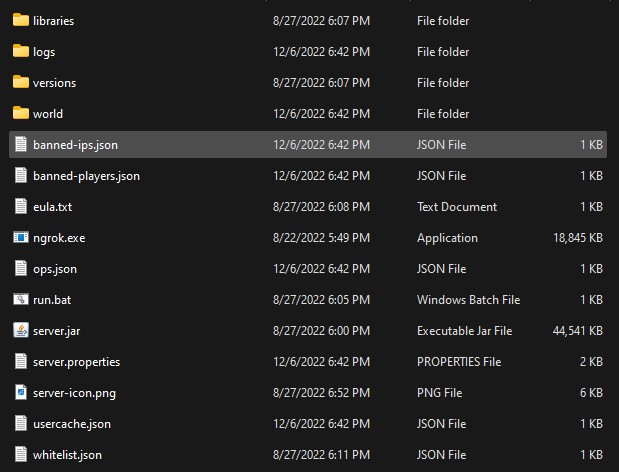
Task: Select the PROPERTIES File type label
Action: (459, 361)
